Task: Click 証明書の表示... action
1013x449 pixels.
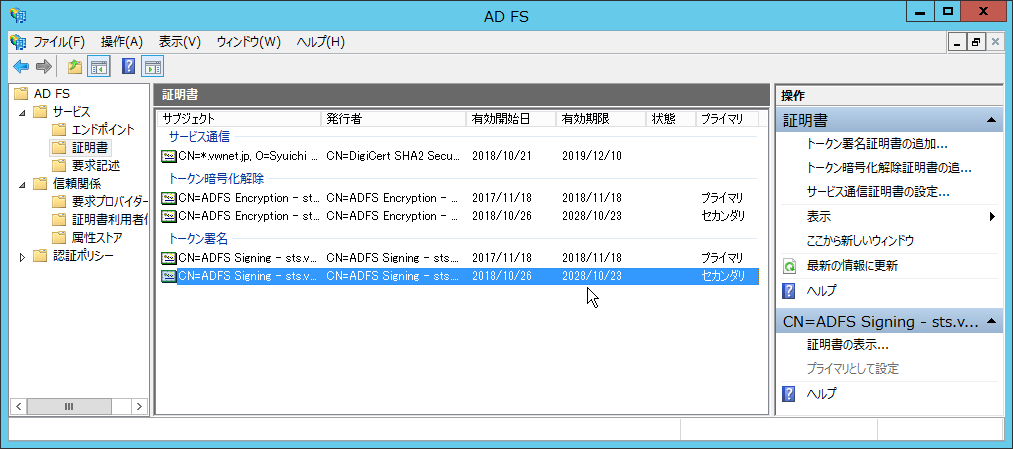Action: point(848,344)
